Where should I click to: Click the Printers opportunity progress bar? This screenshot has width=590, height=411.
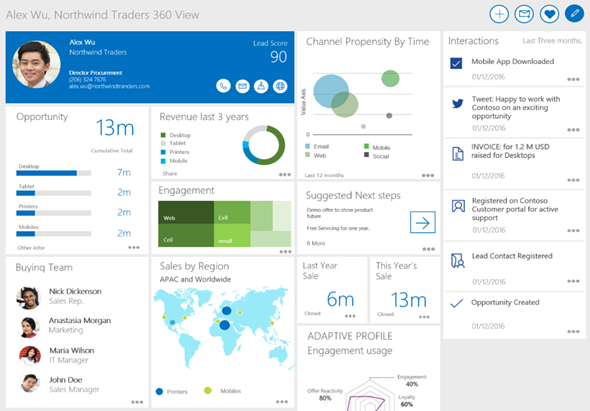[x=53, y=213]
